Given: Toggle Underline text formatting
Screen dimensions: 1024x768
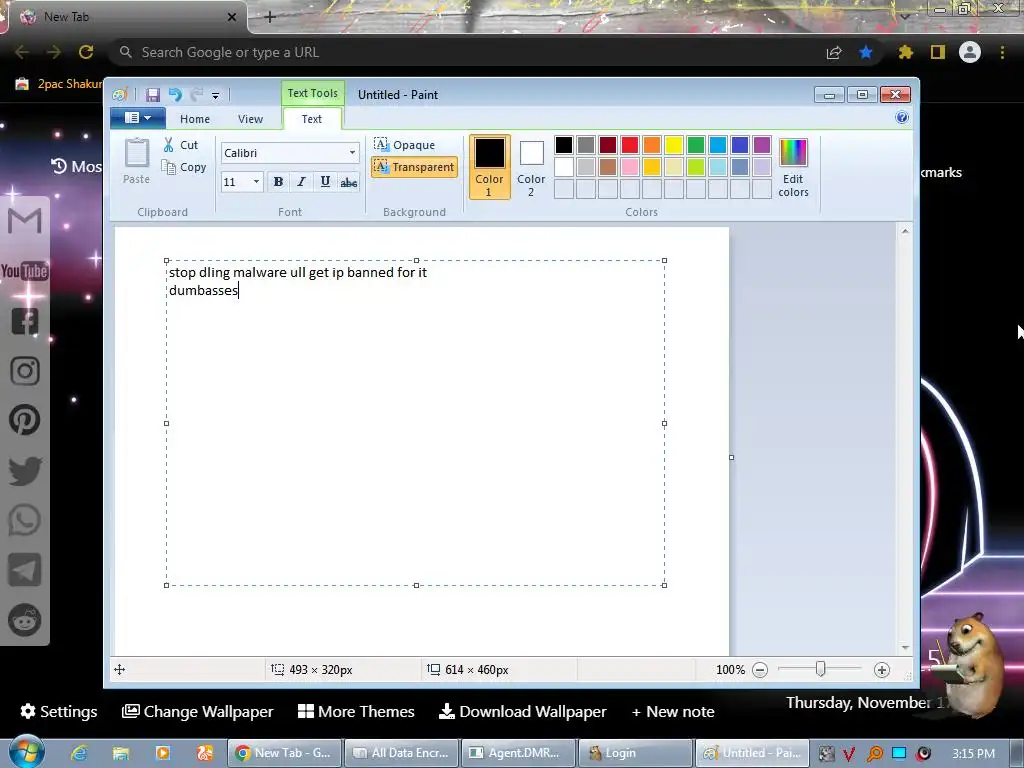Looking at the screenshot, I should point(325,182).
